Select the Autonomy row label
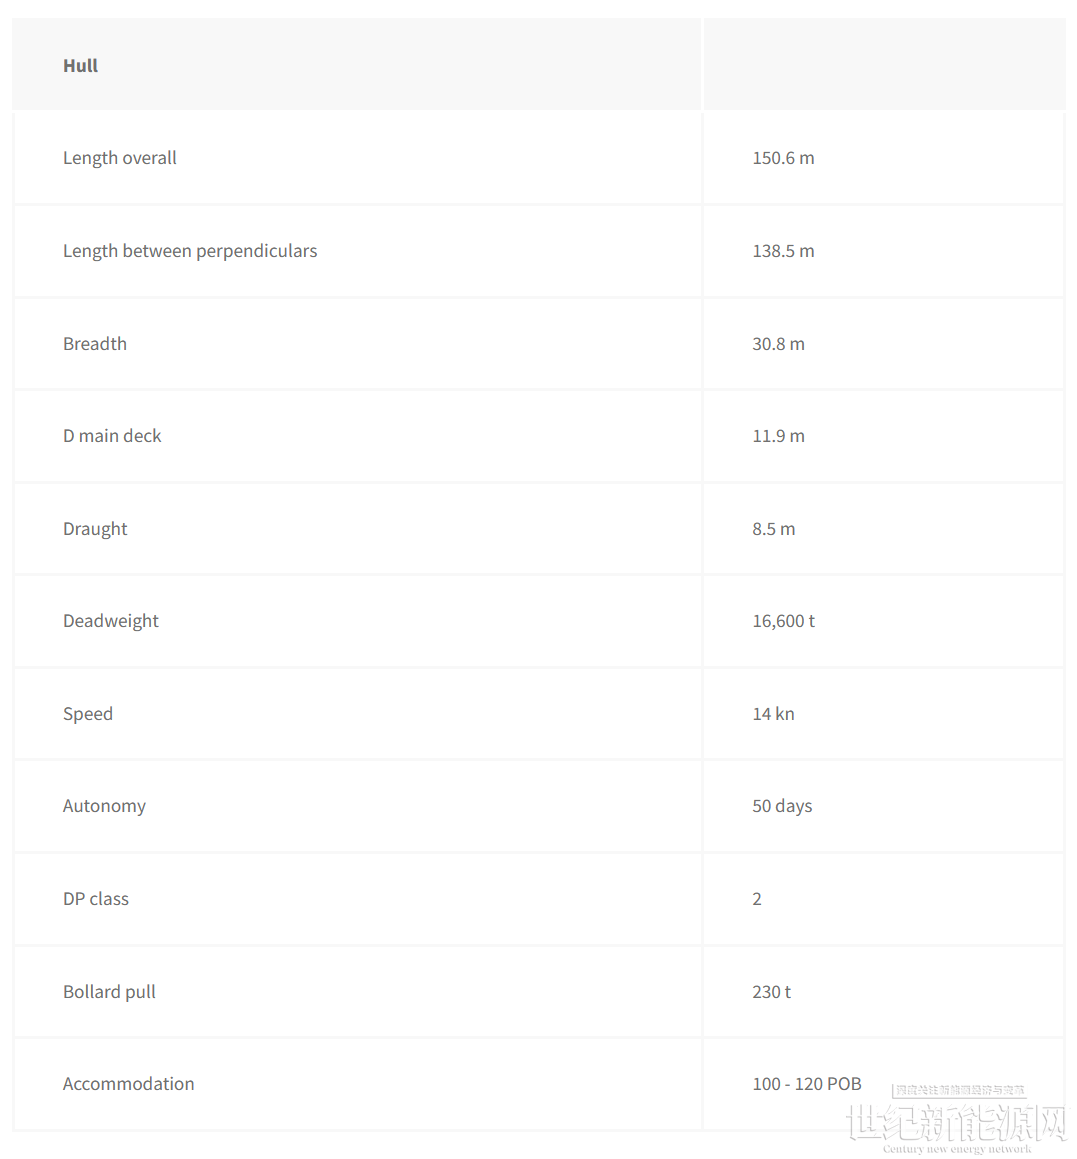Screen dimensions: 1077x1159 104,806
